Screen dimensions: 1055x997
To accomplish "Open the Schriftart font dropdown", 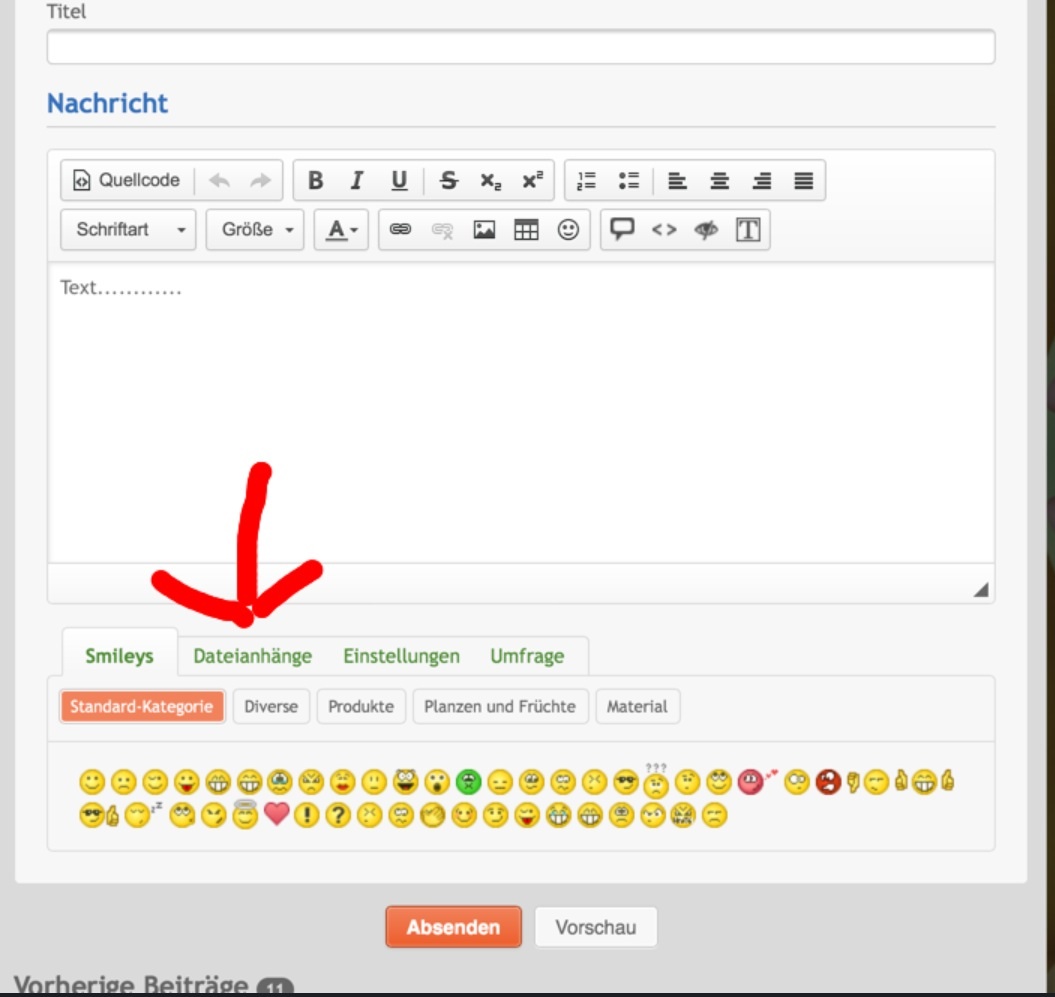I will point(129,230).
